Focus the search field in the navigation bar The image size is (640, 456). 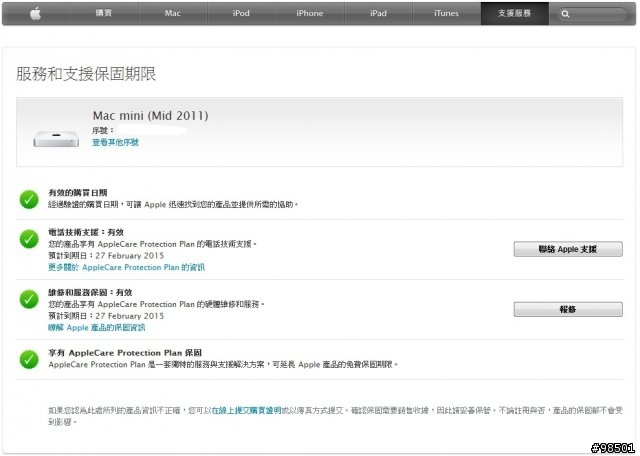[590, 14]
